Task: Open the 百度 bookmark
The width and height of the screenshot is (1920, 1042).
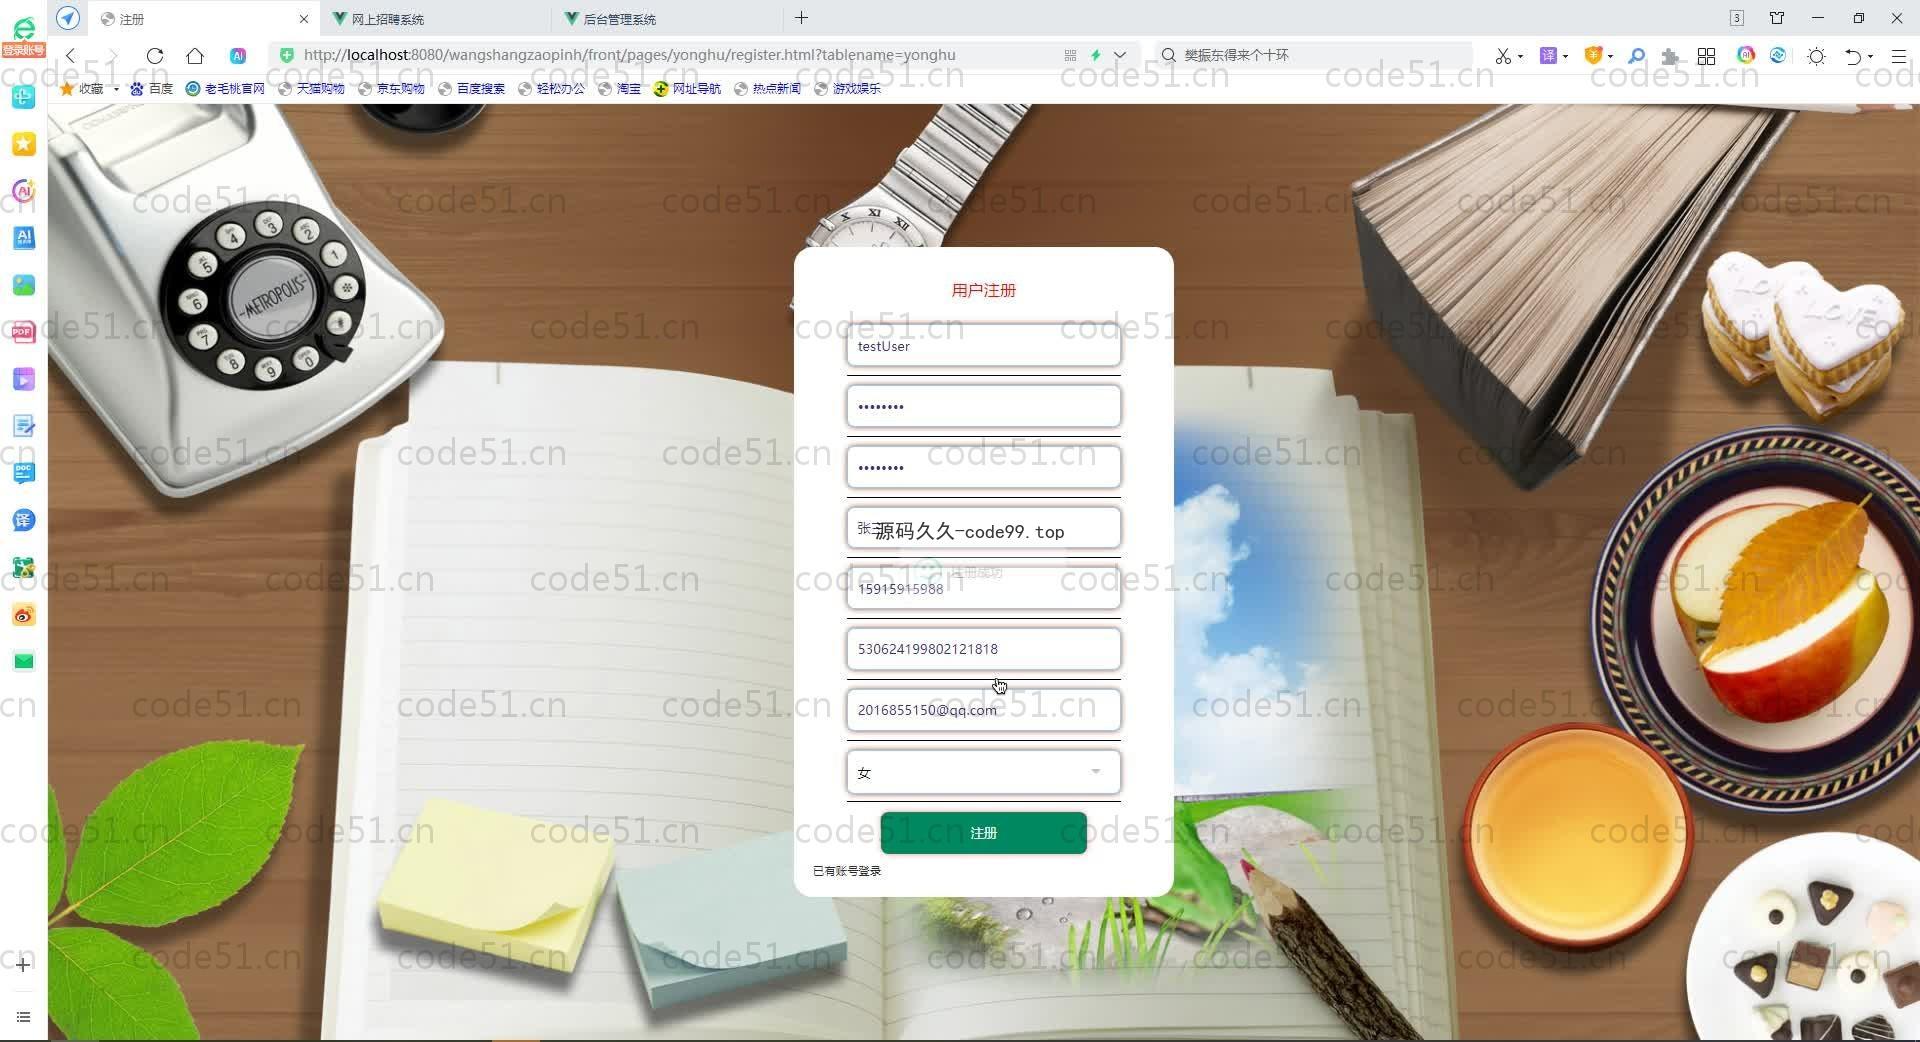Action: click(x=151, y=89)
